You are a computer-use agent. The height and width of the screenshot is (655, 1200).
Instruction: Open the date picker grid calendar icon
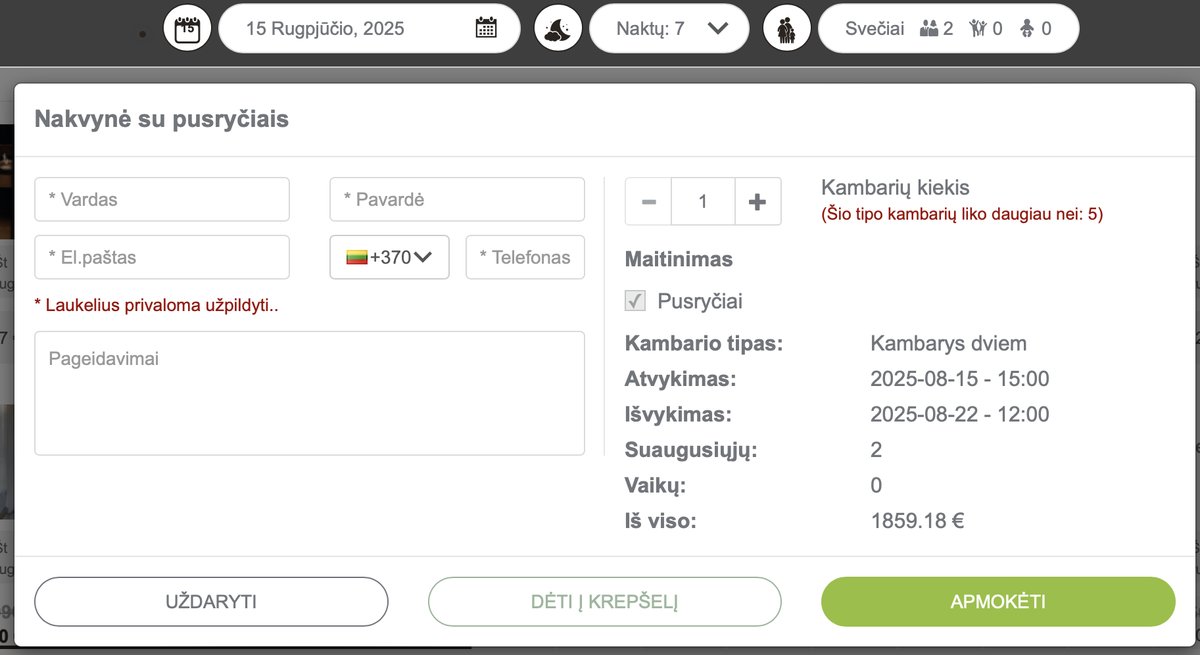[x=486, y=28]
